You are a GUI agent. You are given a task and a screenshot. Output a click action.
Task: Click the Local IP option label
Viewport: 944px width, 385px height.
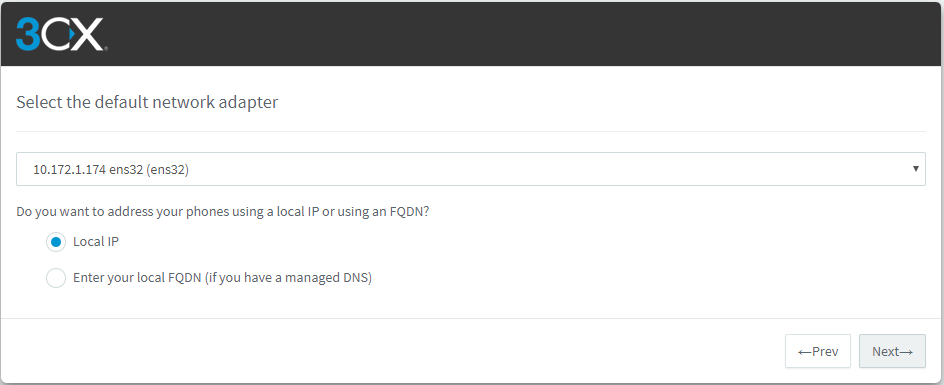(96, 242)
